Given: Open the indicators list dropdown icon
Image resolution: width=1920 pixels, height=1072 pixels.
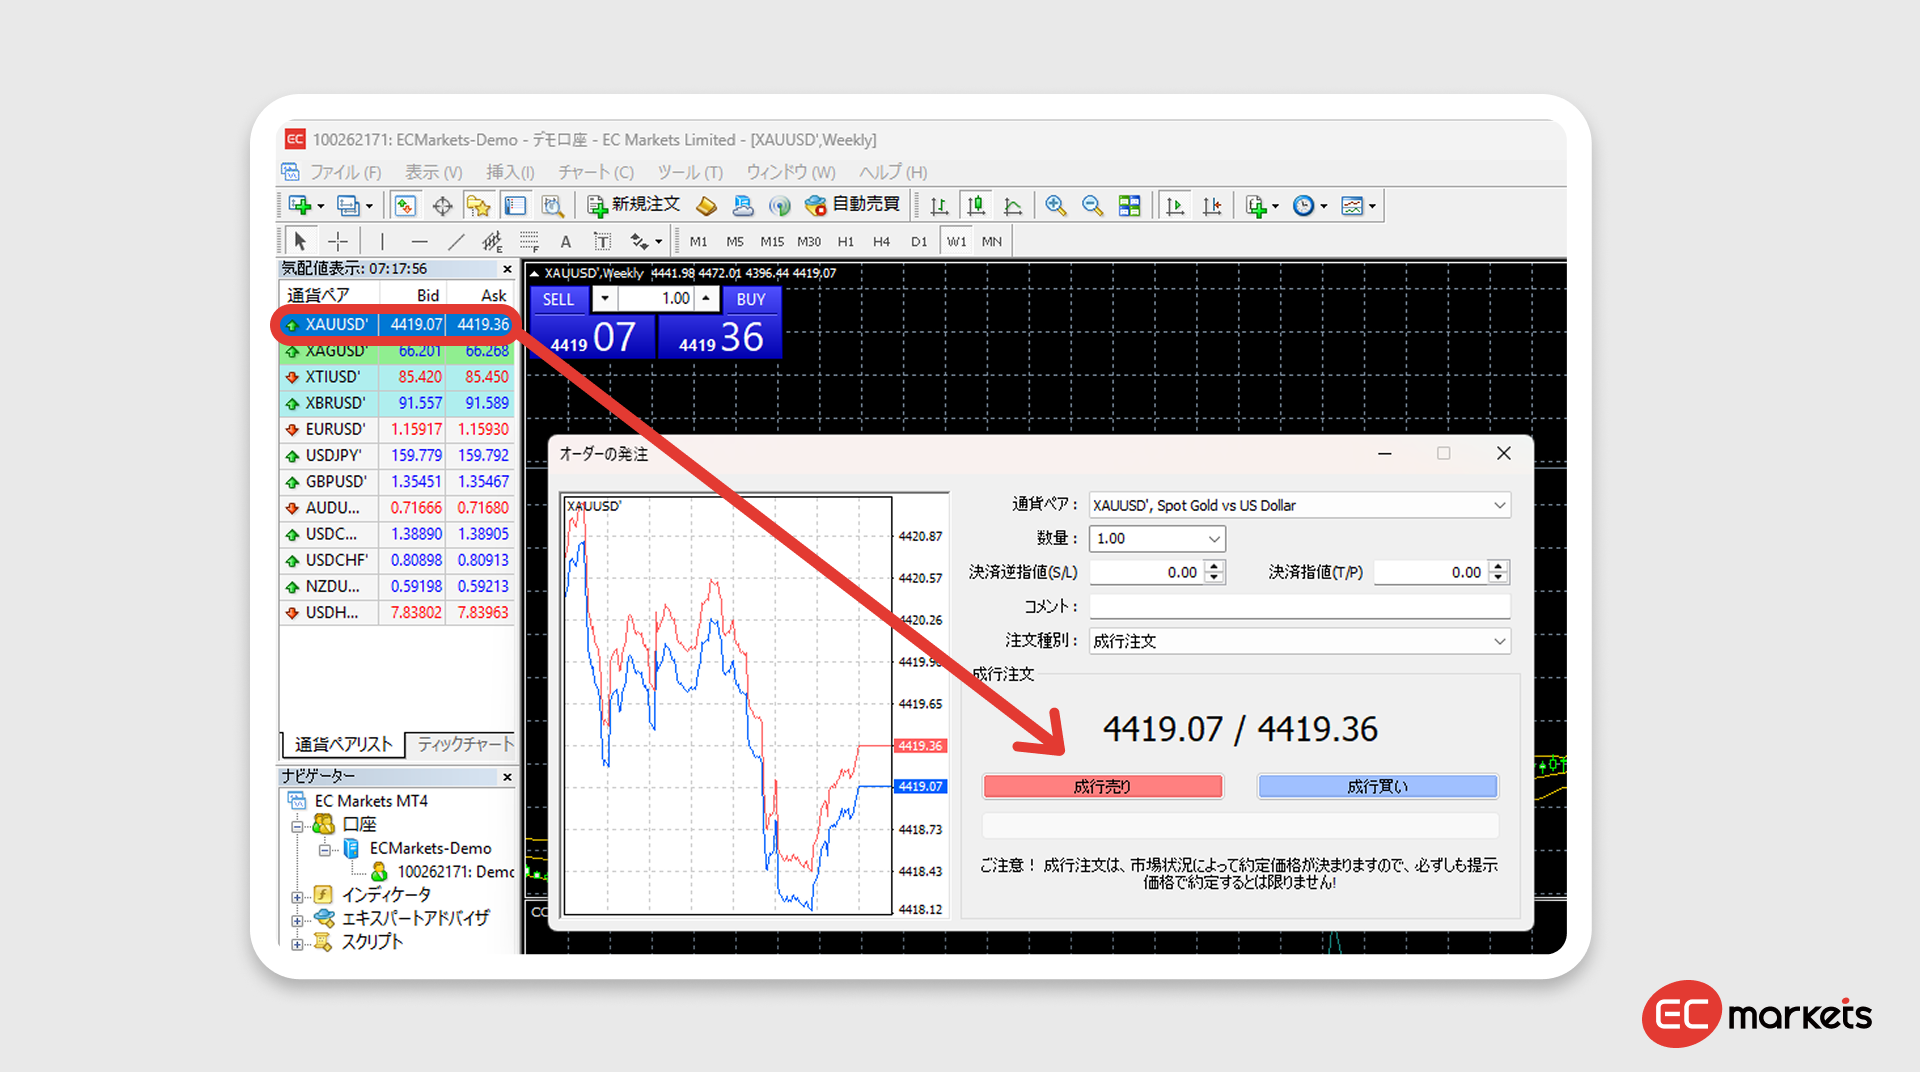Looking at the screenshot, I should point(1262,206).
